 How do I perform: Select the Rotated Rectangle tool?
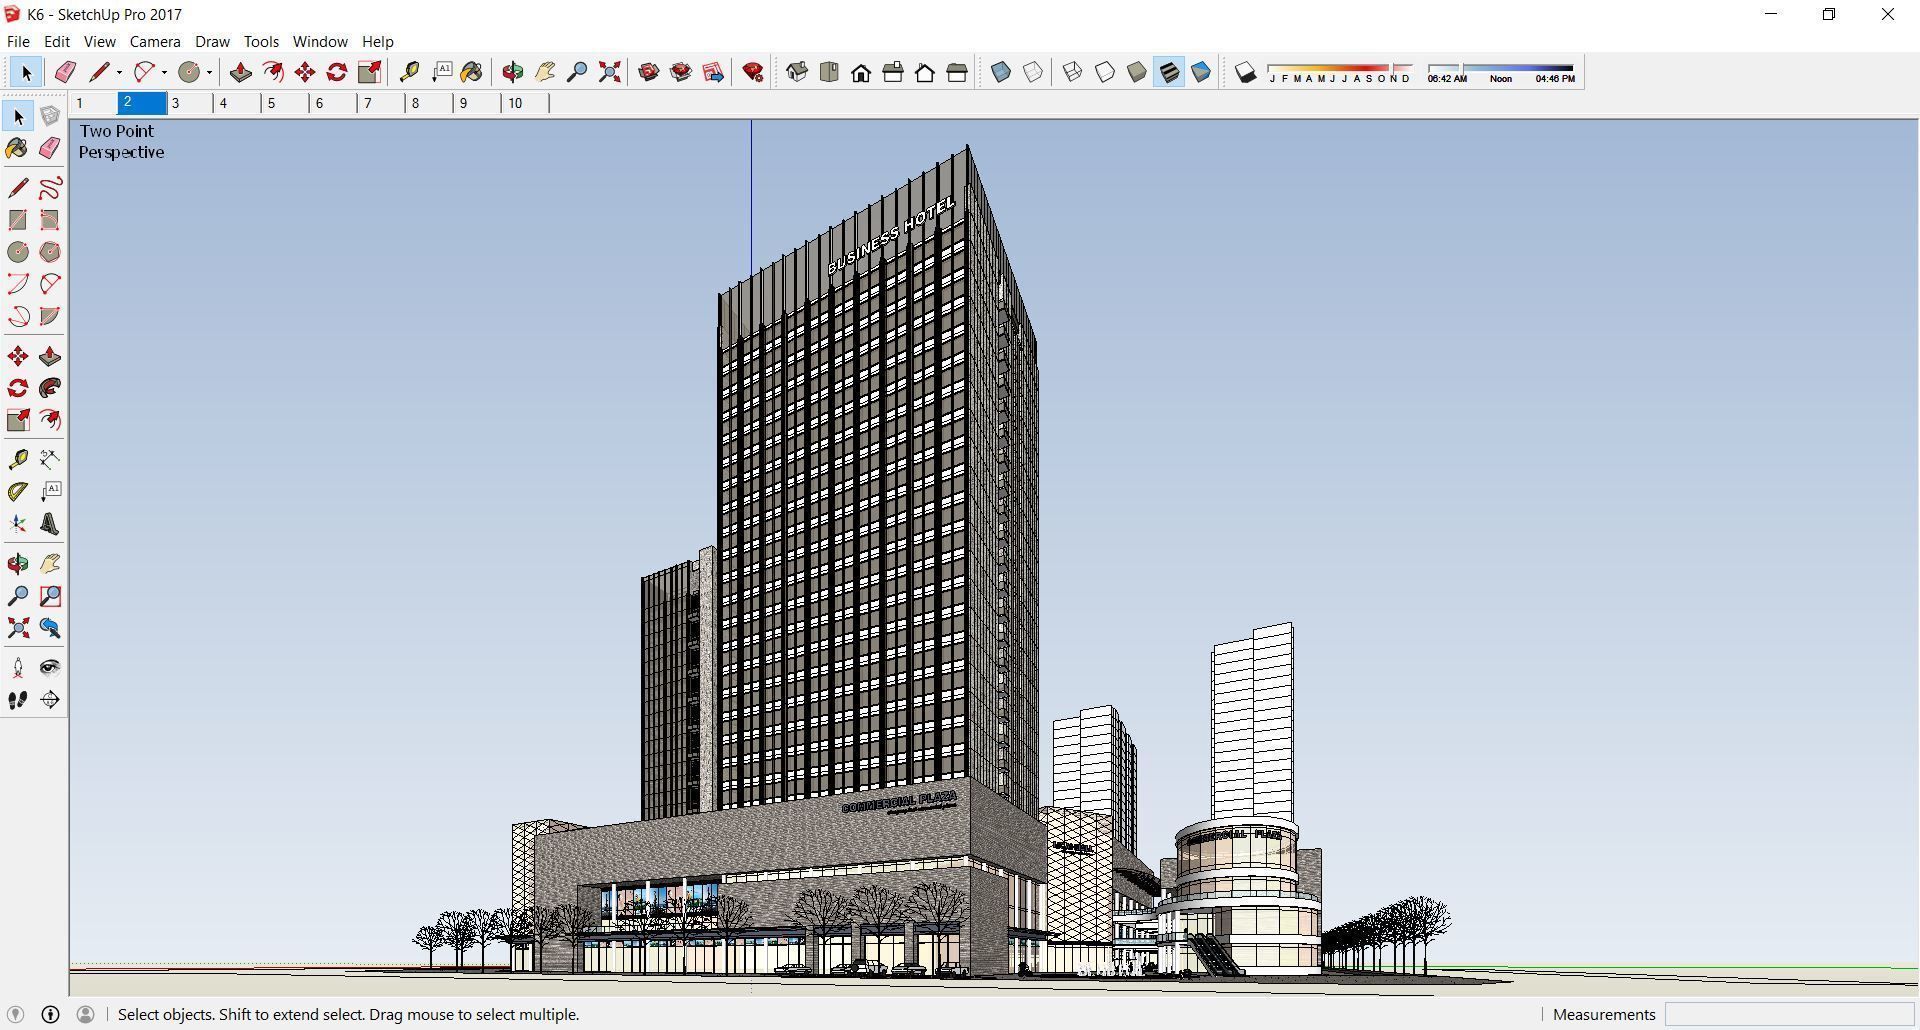50,220
